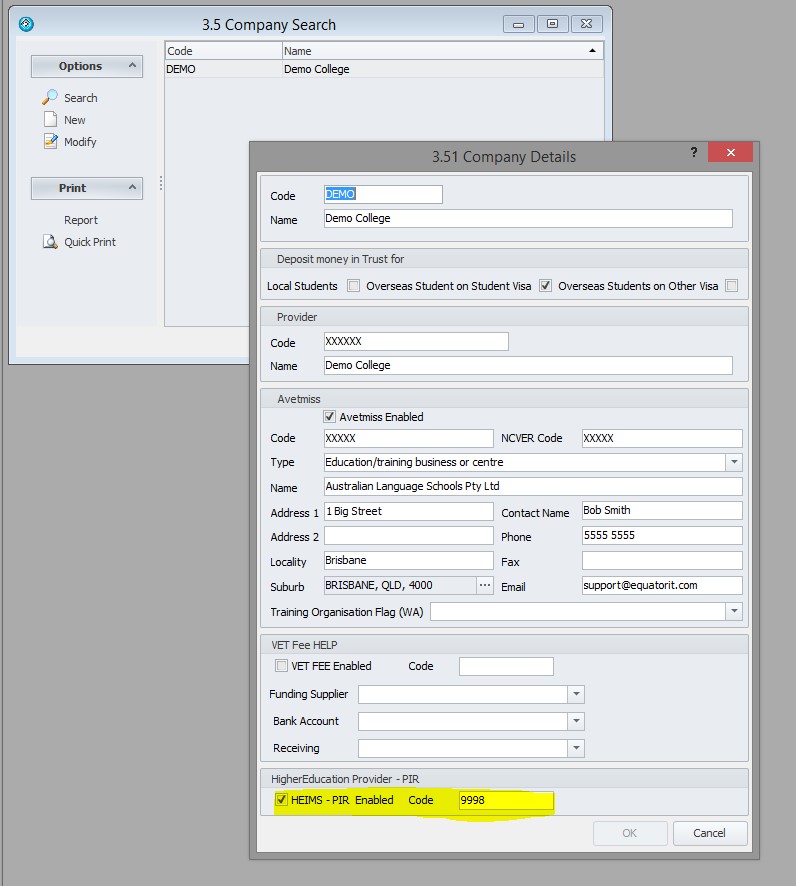Enable the VET FEE Enabled checkbox
This screenshot has width=796, height=886.
click(x=281, y=666)
